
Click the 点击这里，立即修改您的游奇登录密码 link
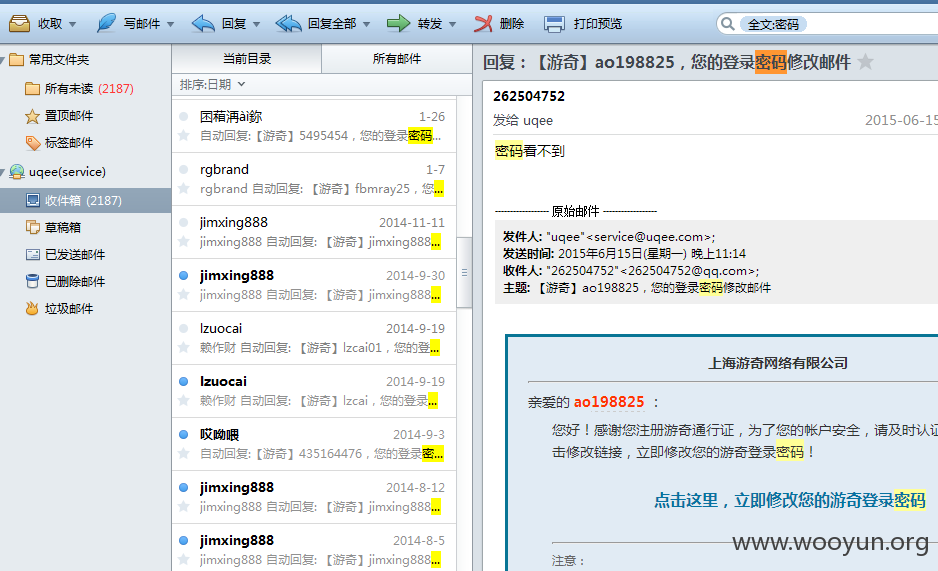point(790,500)
